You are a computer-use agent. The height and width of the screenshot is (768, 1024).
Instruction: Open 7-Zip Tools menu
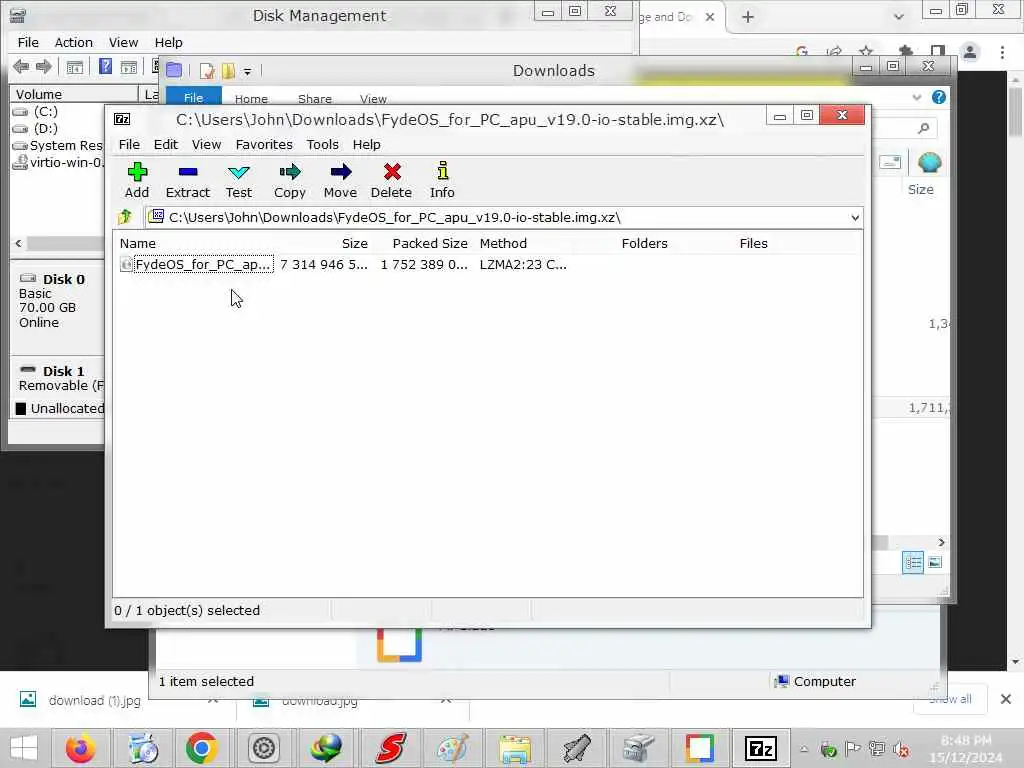tap(323, 144)
